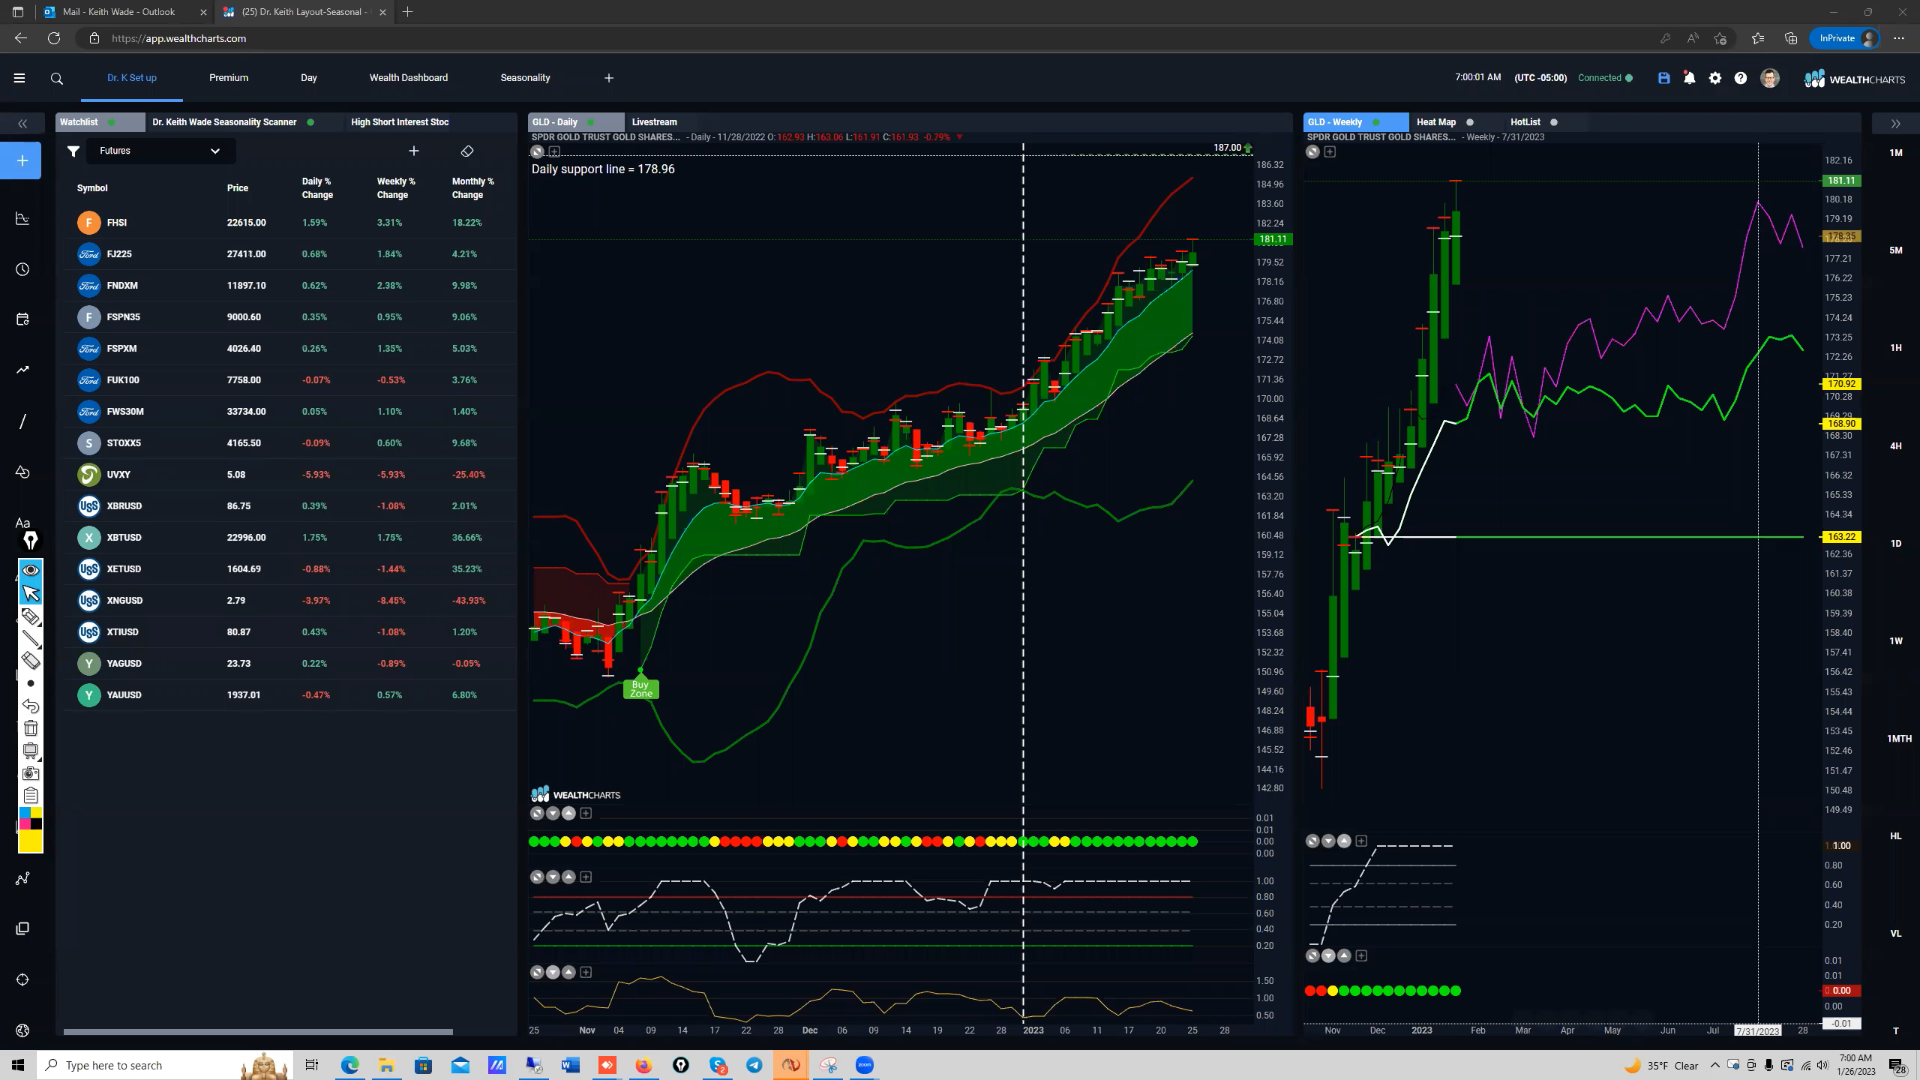Expand the daily stochastic panel plus box
Image resolution: width=1920 pixels, height=1080 pixels.
(586, 877)
